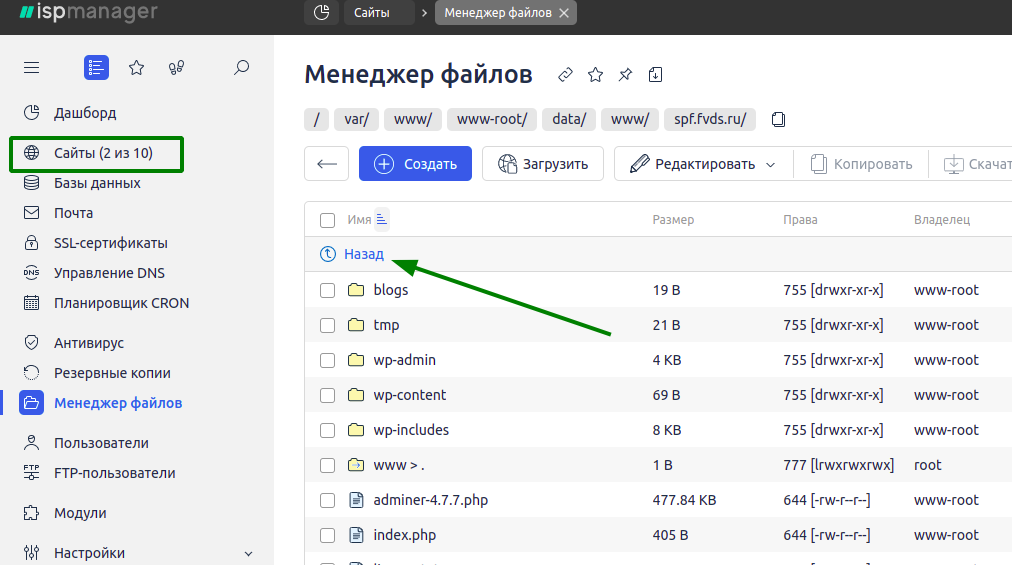Screen dimensions: 1012x565
Task: Open the dashboard tab icon in top bar
Action: click(321, 12)
